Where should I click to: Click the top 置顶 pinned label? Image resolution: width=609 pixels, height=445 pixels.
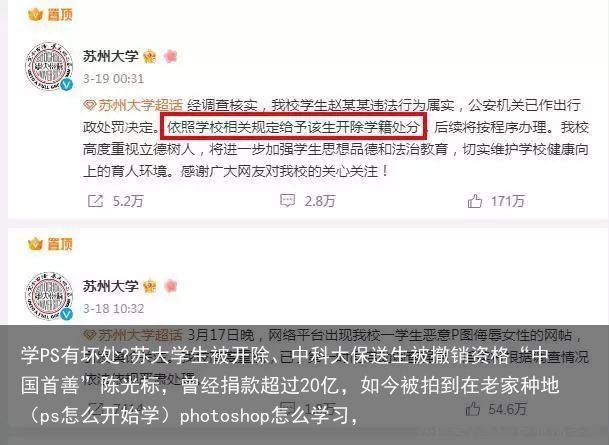coord(50,15)
